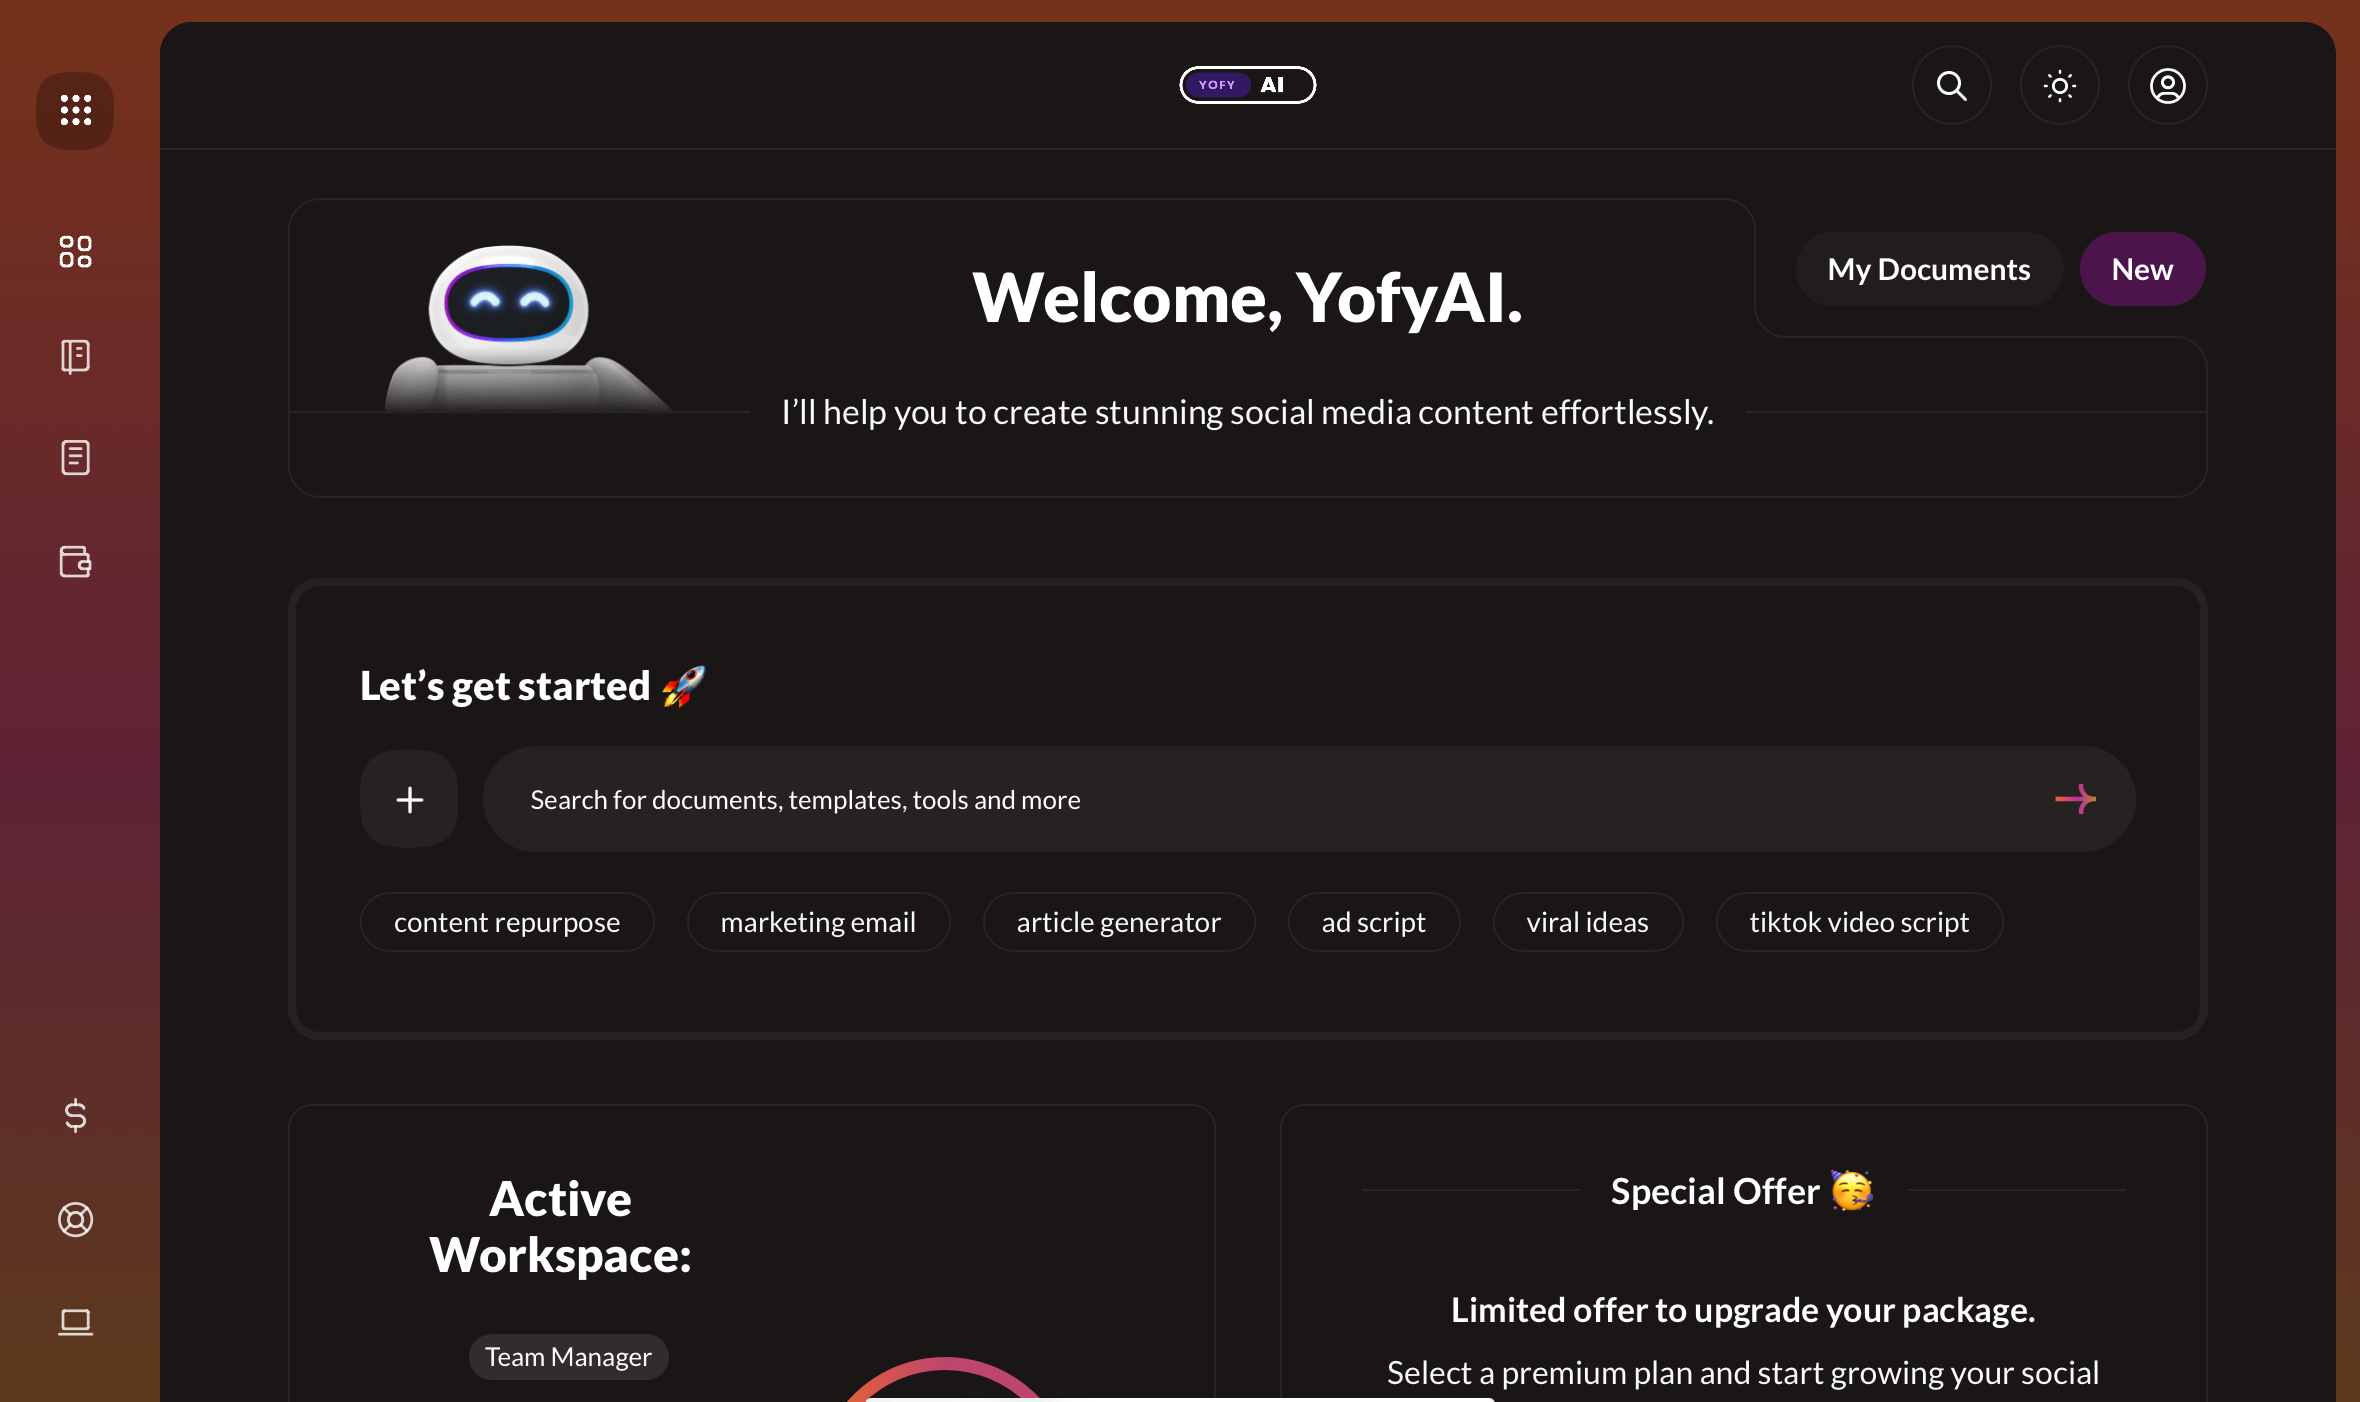Screen dimensions: 2360x1402
Task: Submit search using the arrow icon
Action: point(2077,798)
